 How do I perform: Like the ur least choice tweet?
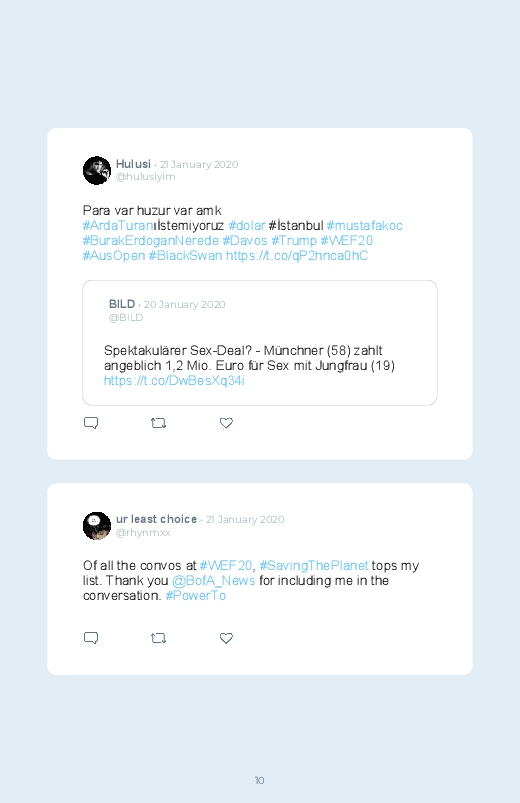tap(226, 638)
